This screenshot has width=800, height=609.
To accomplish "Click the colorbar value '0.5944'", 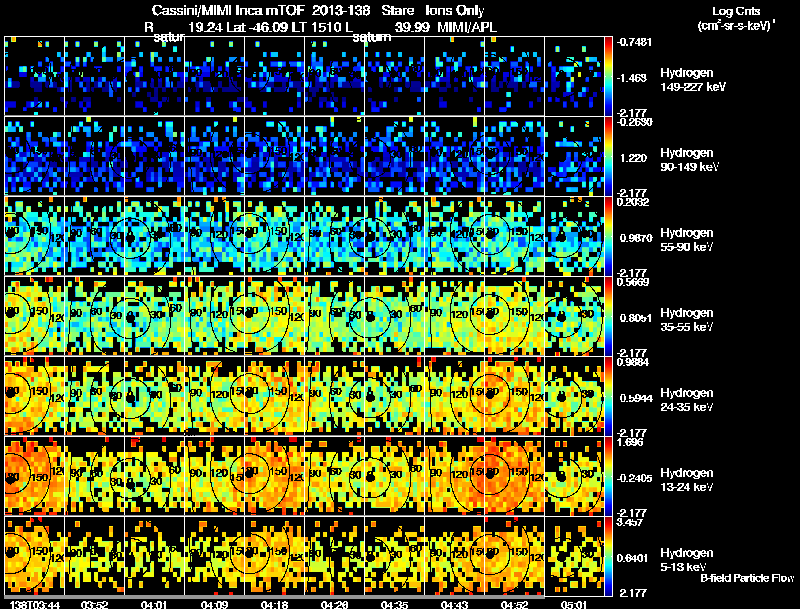I will (x=636, y=398).
